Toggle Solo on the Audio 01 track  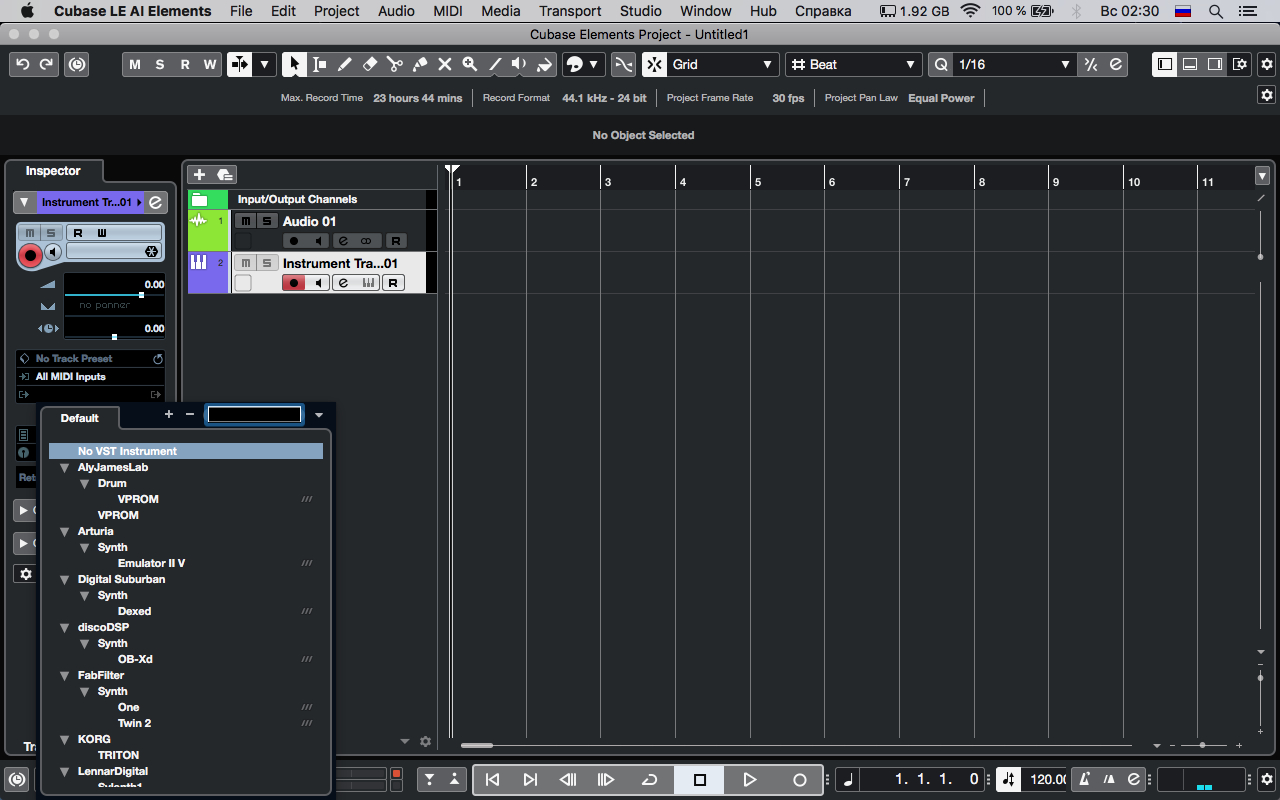(x=266, y=221)
